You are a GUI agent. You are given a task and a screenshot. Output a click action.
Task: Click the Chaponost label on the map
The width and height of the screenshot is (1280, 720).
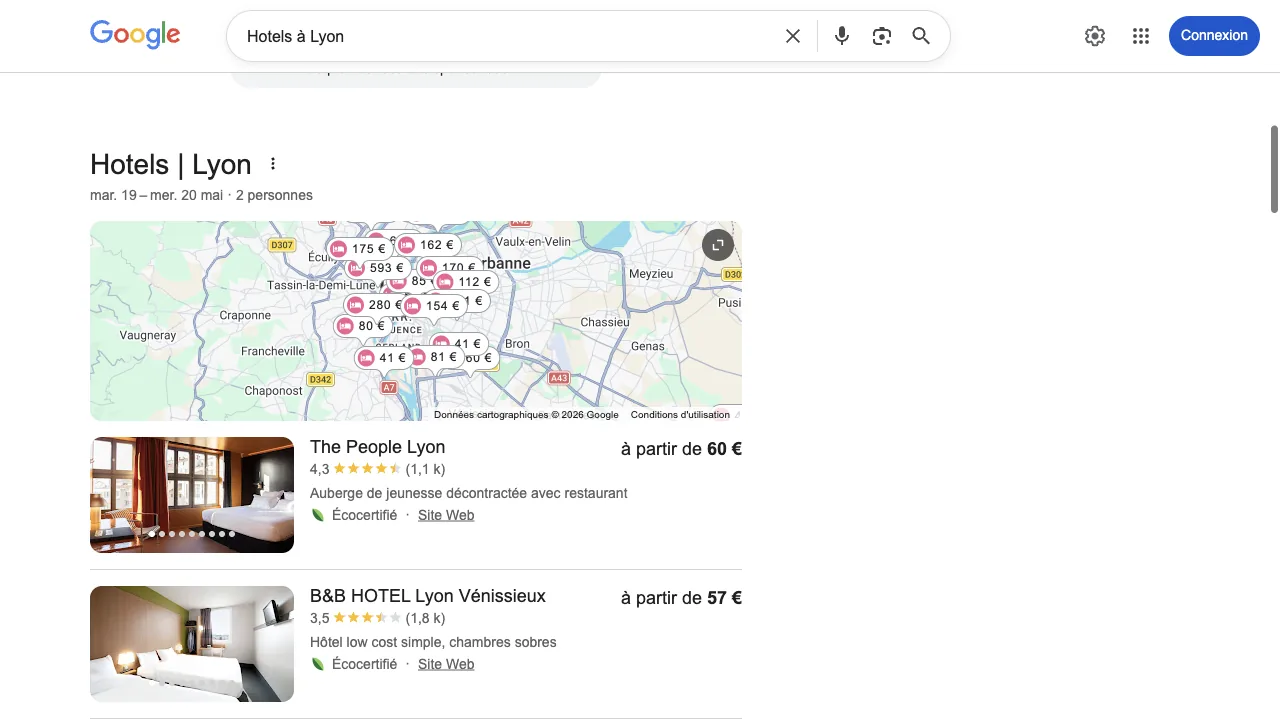point(273,391)
